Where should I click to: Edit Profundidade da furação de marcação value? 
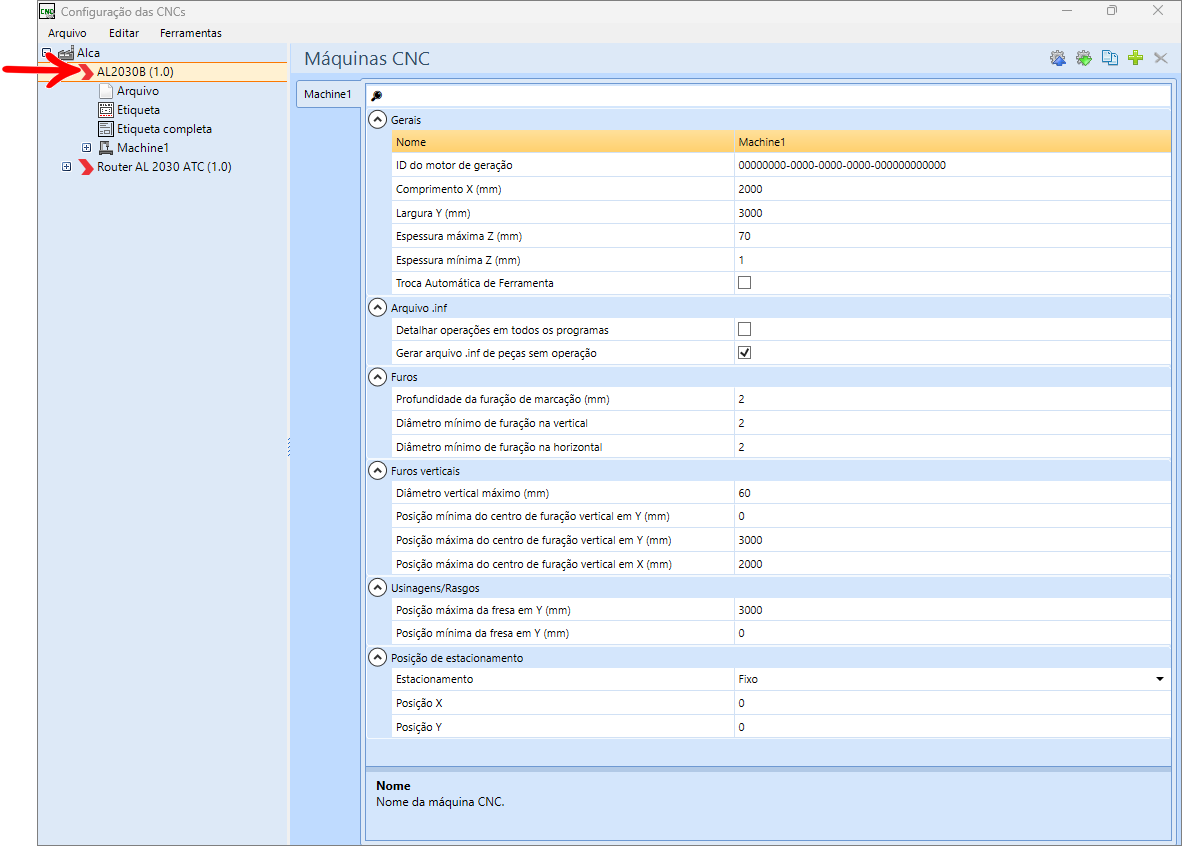point(952,399)
